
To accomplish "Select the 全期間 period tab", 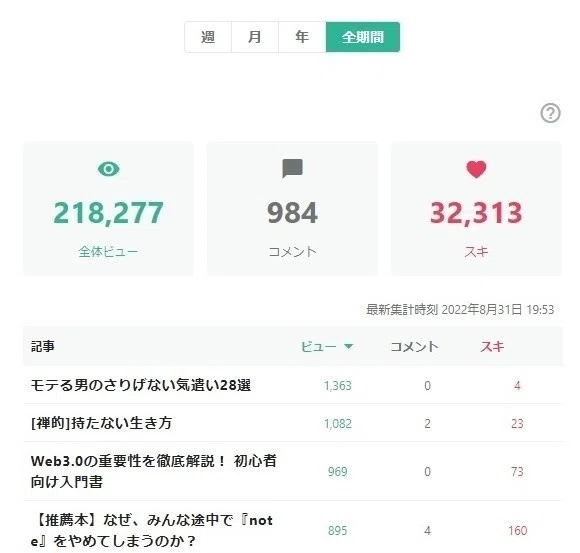I will pyautogui.click(x=362, y=37).
